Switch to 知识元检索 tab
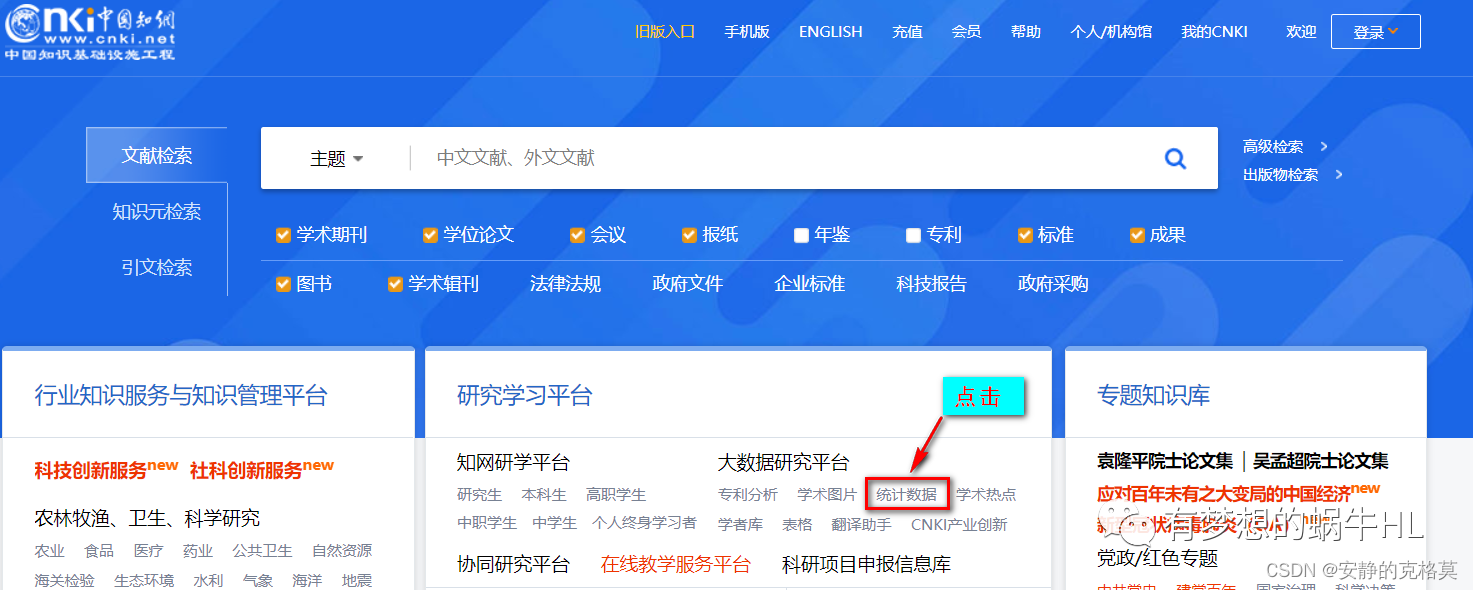 [157, 211]
